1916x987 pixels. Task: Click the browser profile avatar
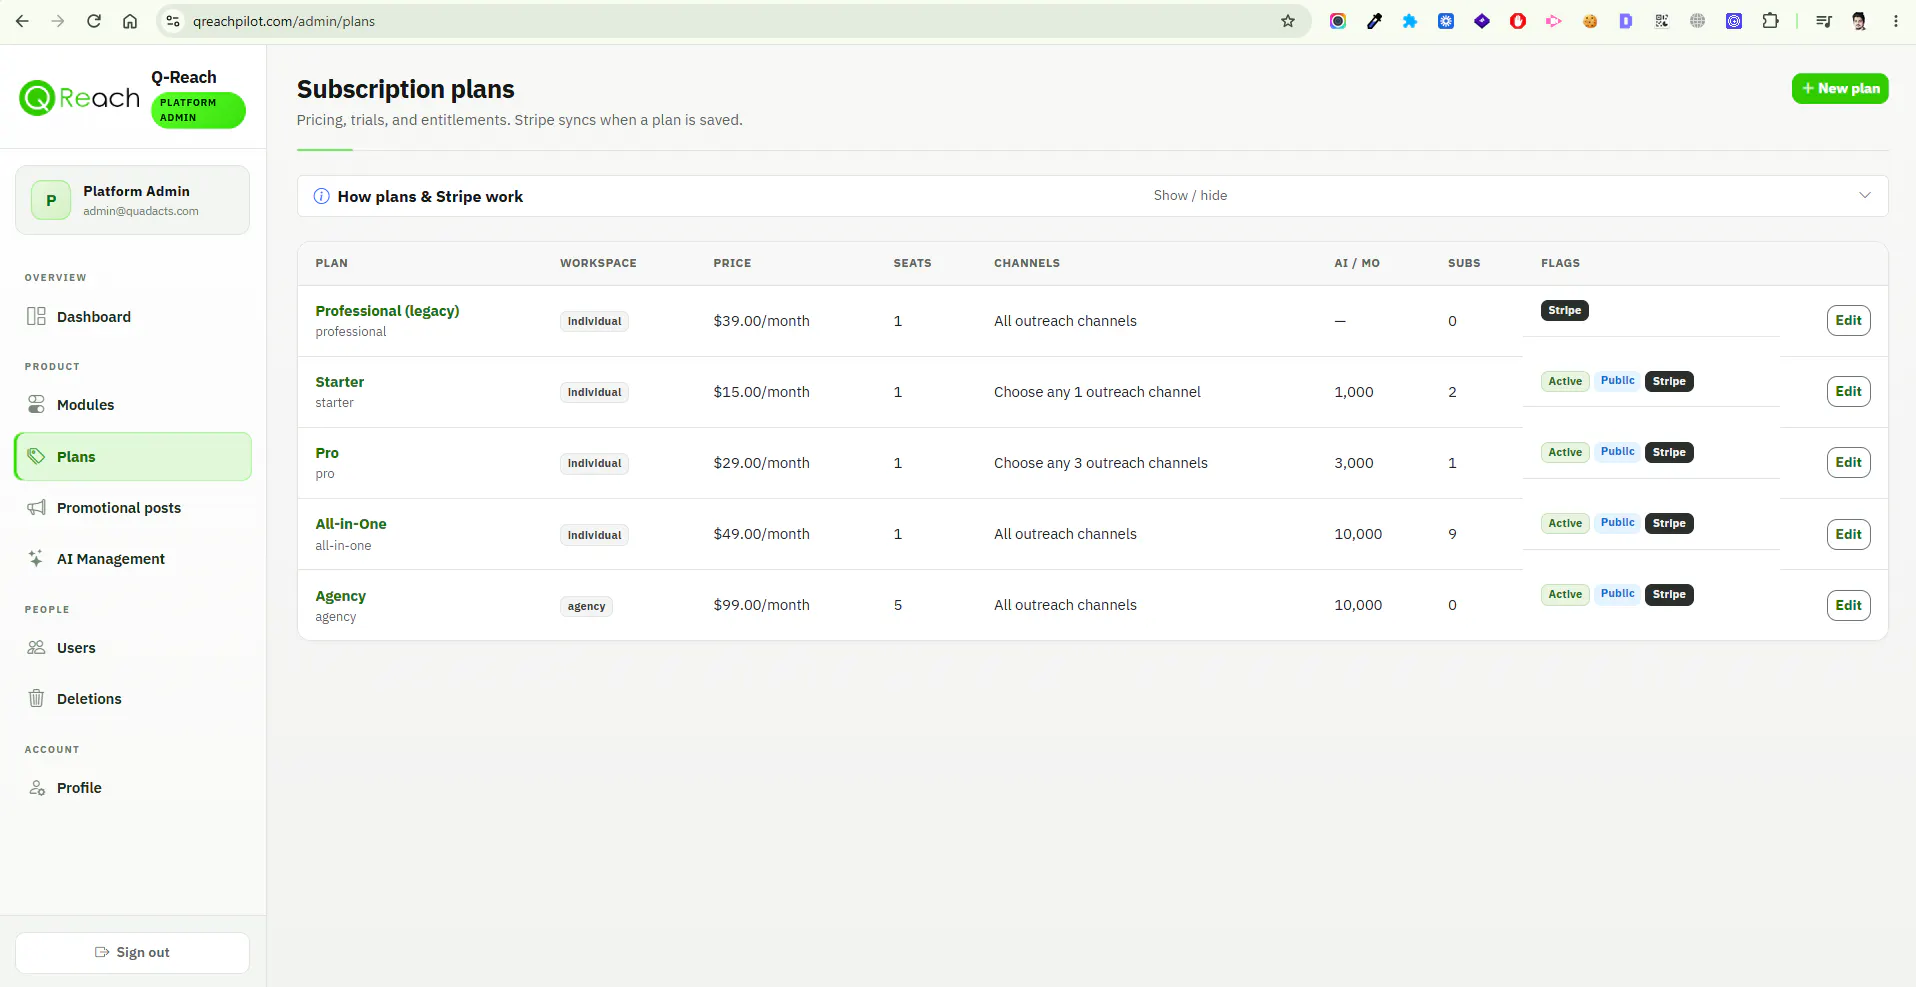click(x=1859, y=21)
